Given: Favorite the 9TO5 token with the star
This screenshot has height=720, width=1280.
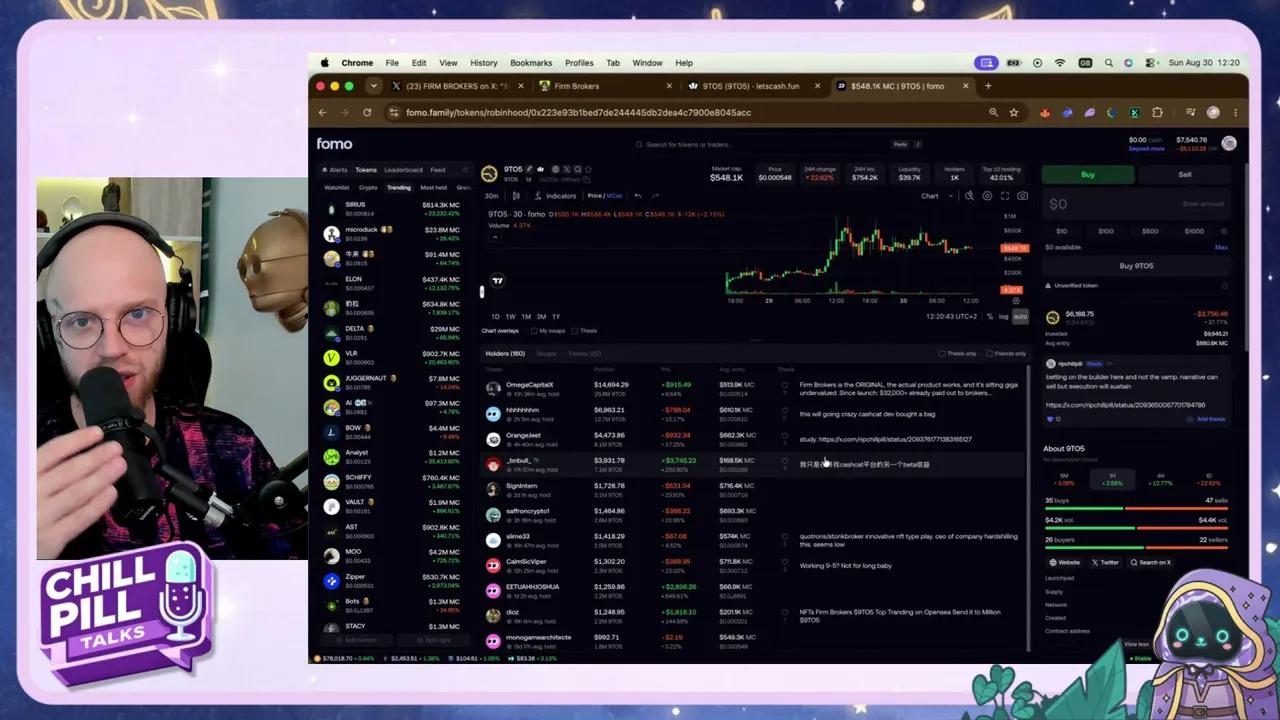Looking at the screenshot, I should point(588,170).
